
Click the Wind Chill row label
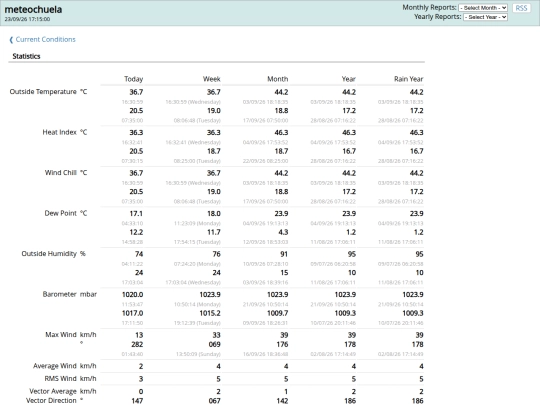[x=61, y=173]
